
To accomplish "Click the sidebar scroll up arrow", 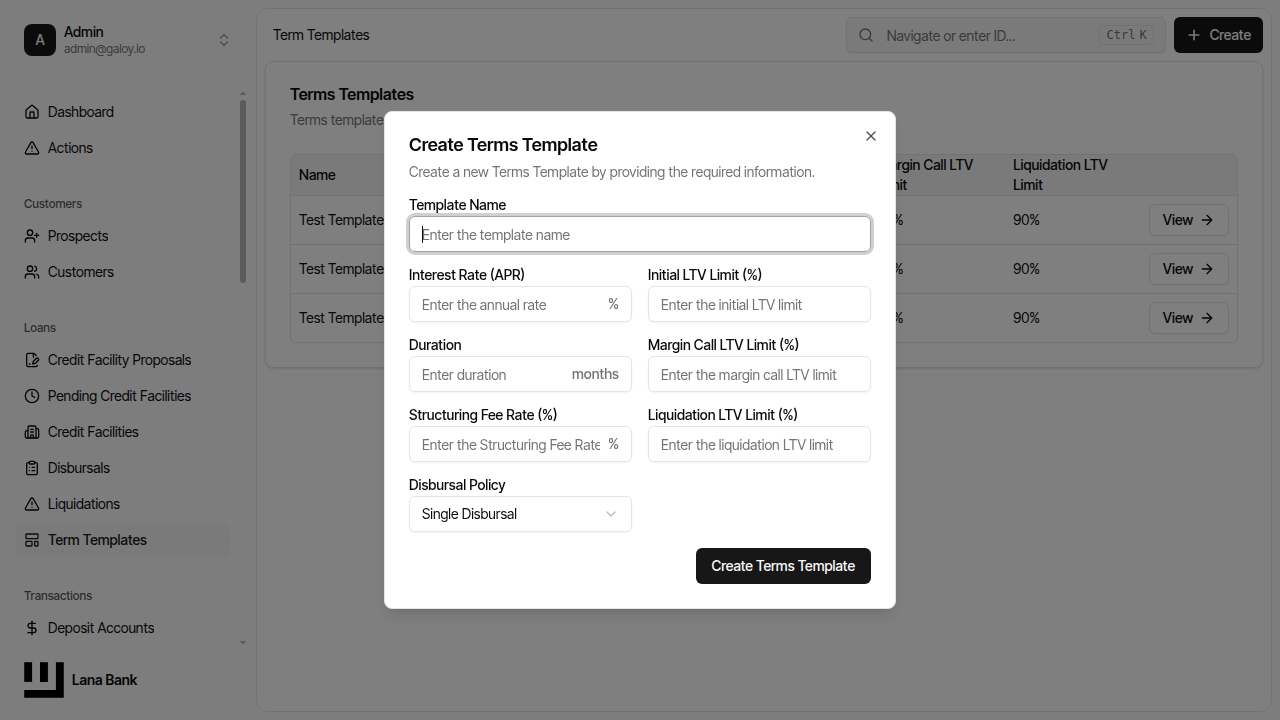I will (x=243, y=94).
